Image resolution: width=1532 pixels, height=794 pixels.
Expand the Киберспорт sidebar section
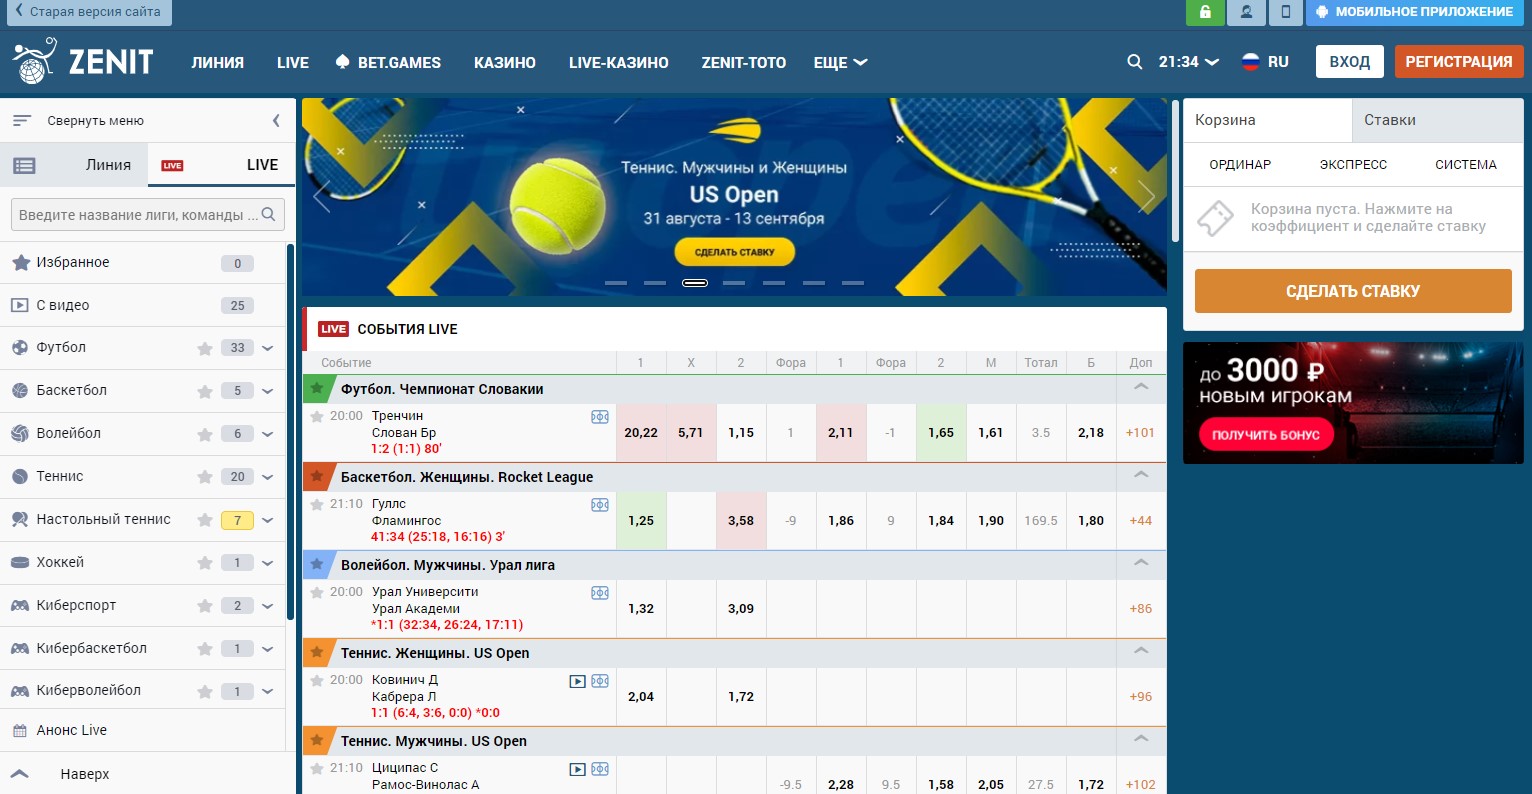coord(268,607)
